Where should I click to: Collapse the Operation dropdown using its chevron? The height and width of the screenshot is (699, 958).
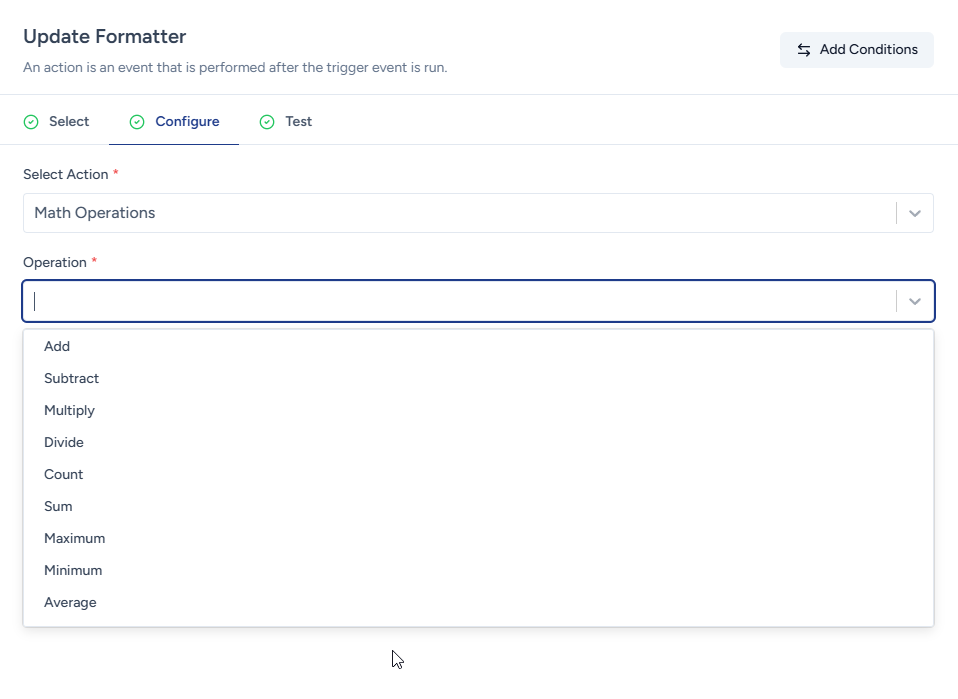point(914,301)
